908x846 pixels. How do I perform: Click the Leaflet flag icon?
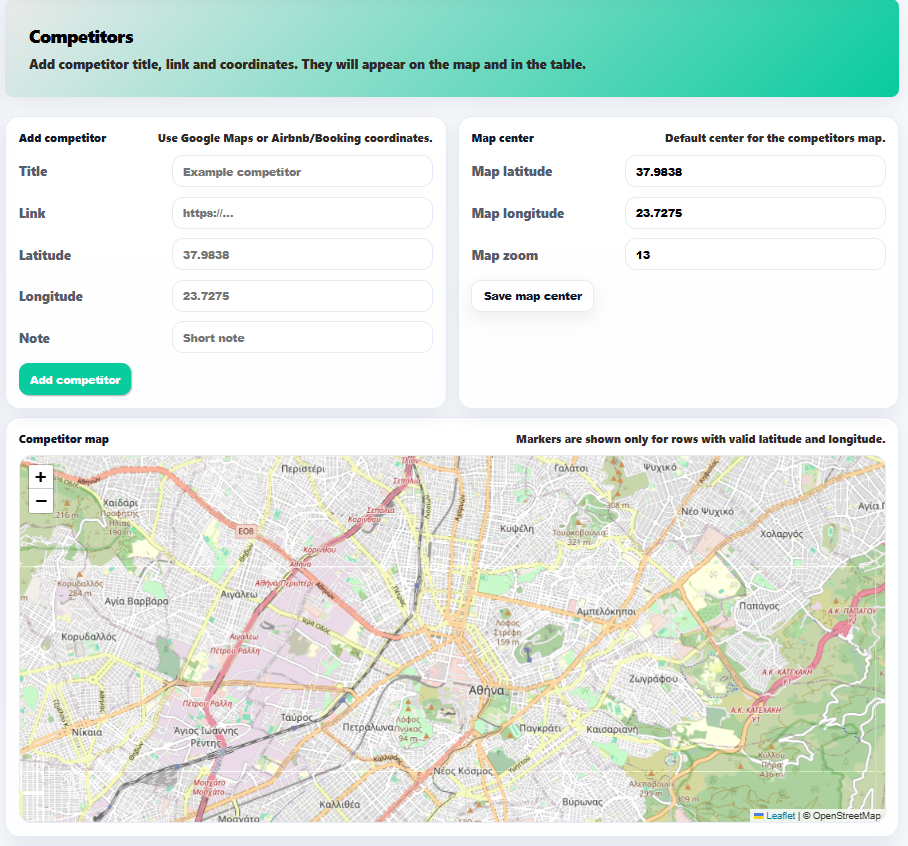[759, 816]
